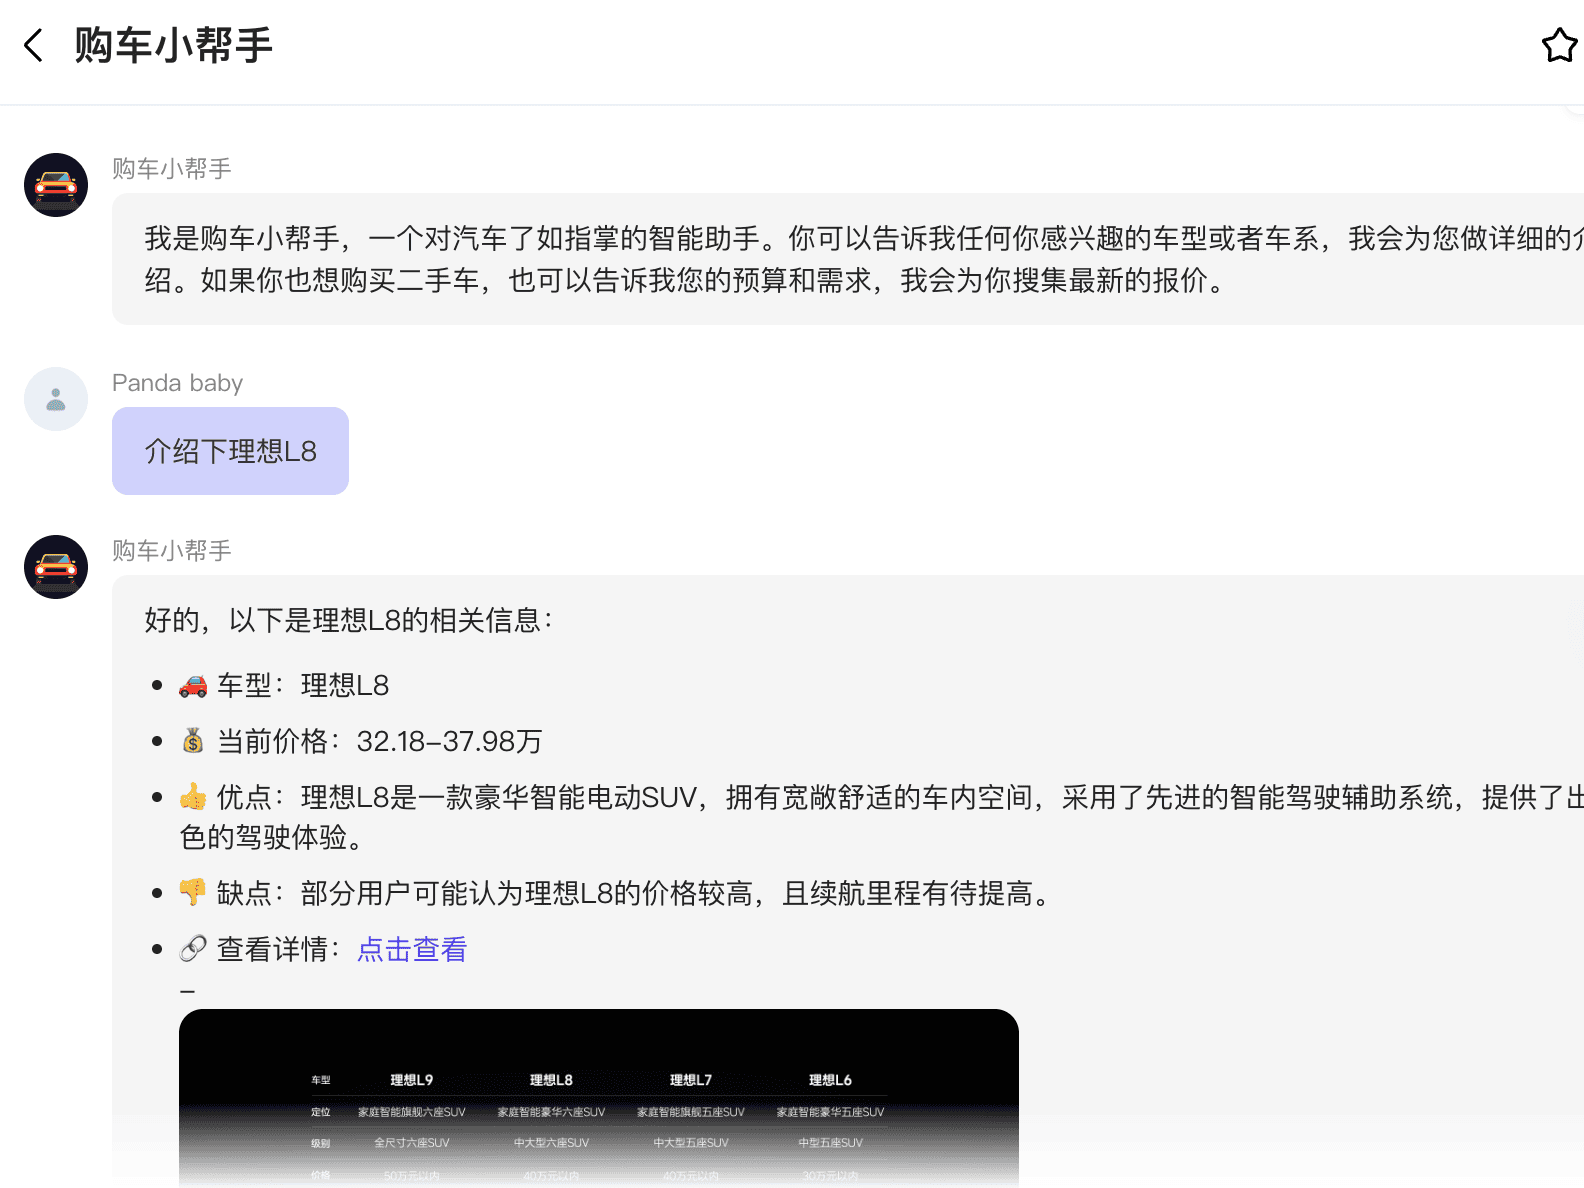Viewport: 1584px width, 1188px height.
Task: Favorite this assistant with the star icon
Action: point(1558,45)
